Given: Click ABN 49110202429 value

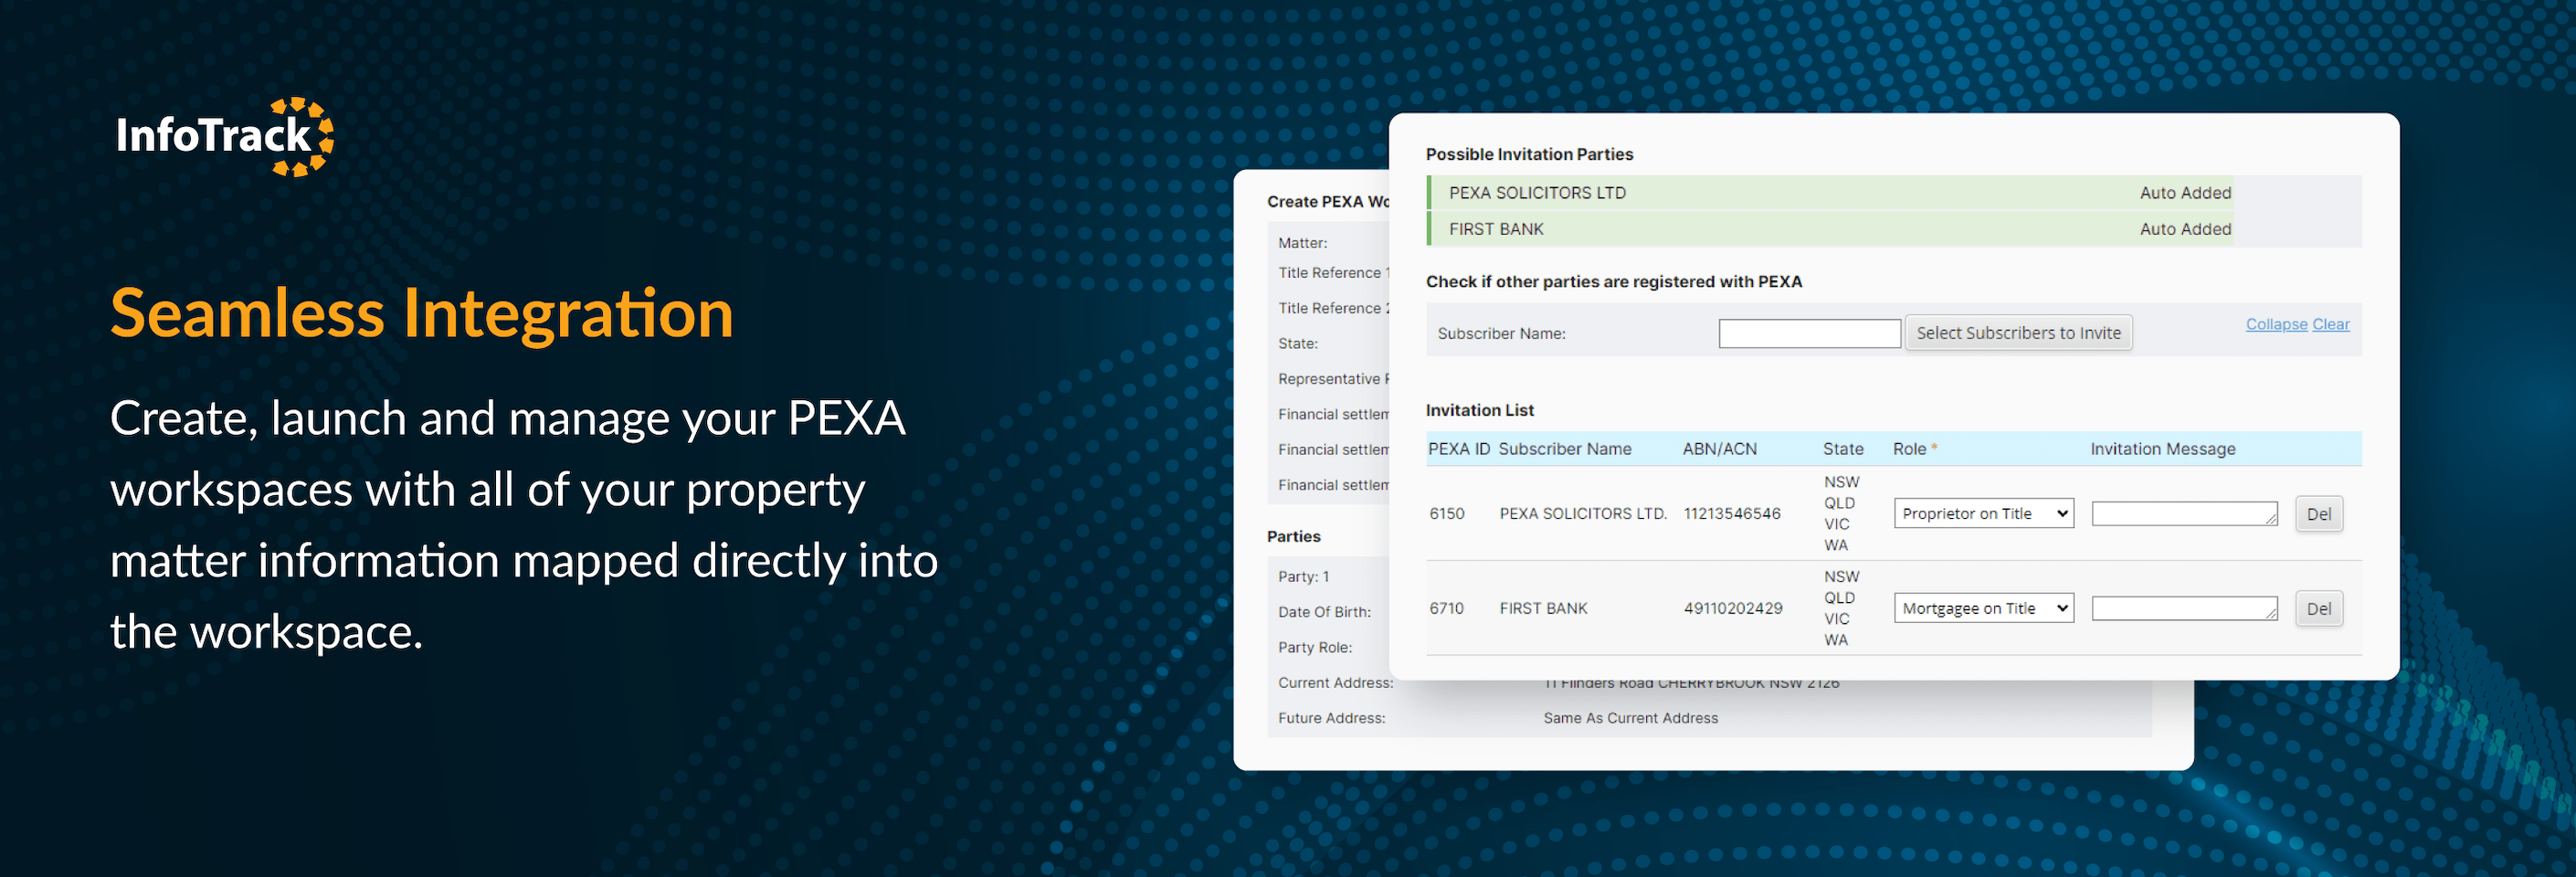Looking at the screenshot, I should pyautogui.click(x=1733, y=608).
